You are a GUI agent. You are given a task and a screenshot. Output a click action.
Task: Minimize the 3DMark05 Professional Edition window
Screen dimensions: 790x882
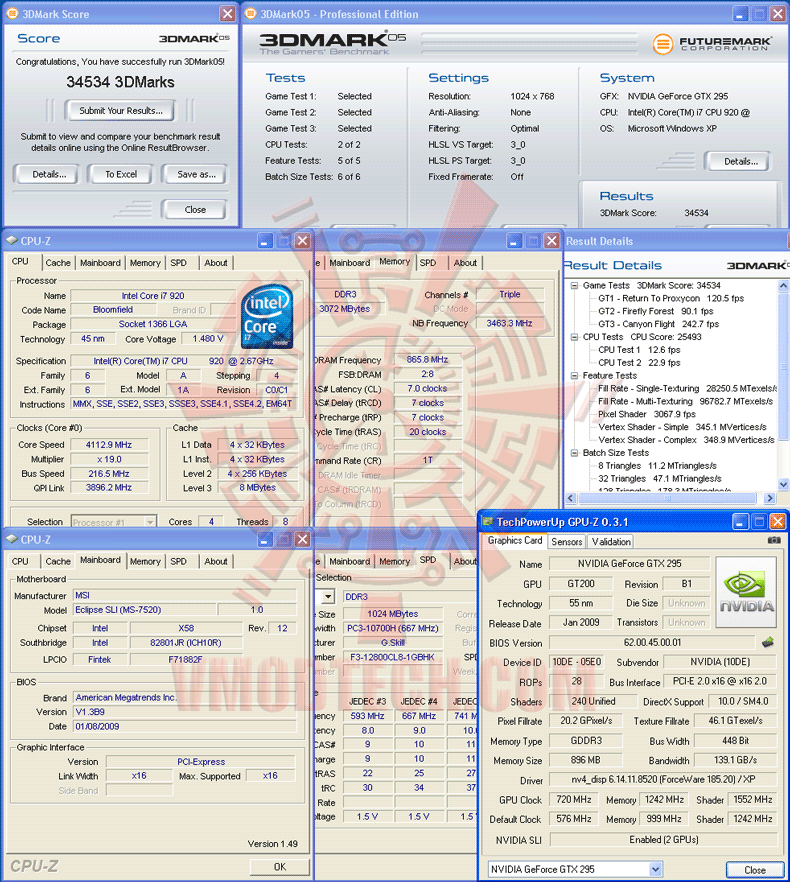point(741,14)
